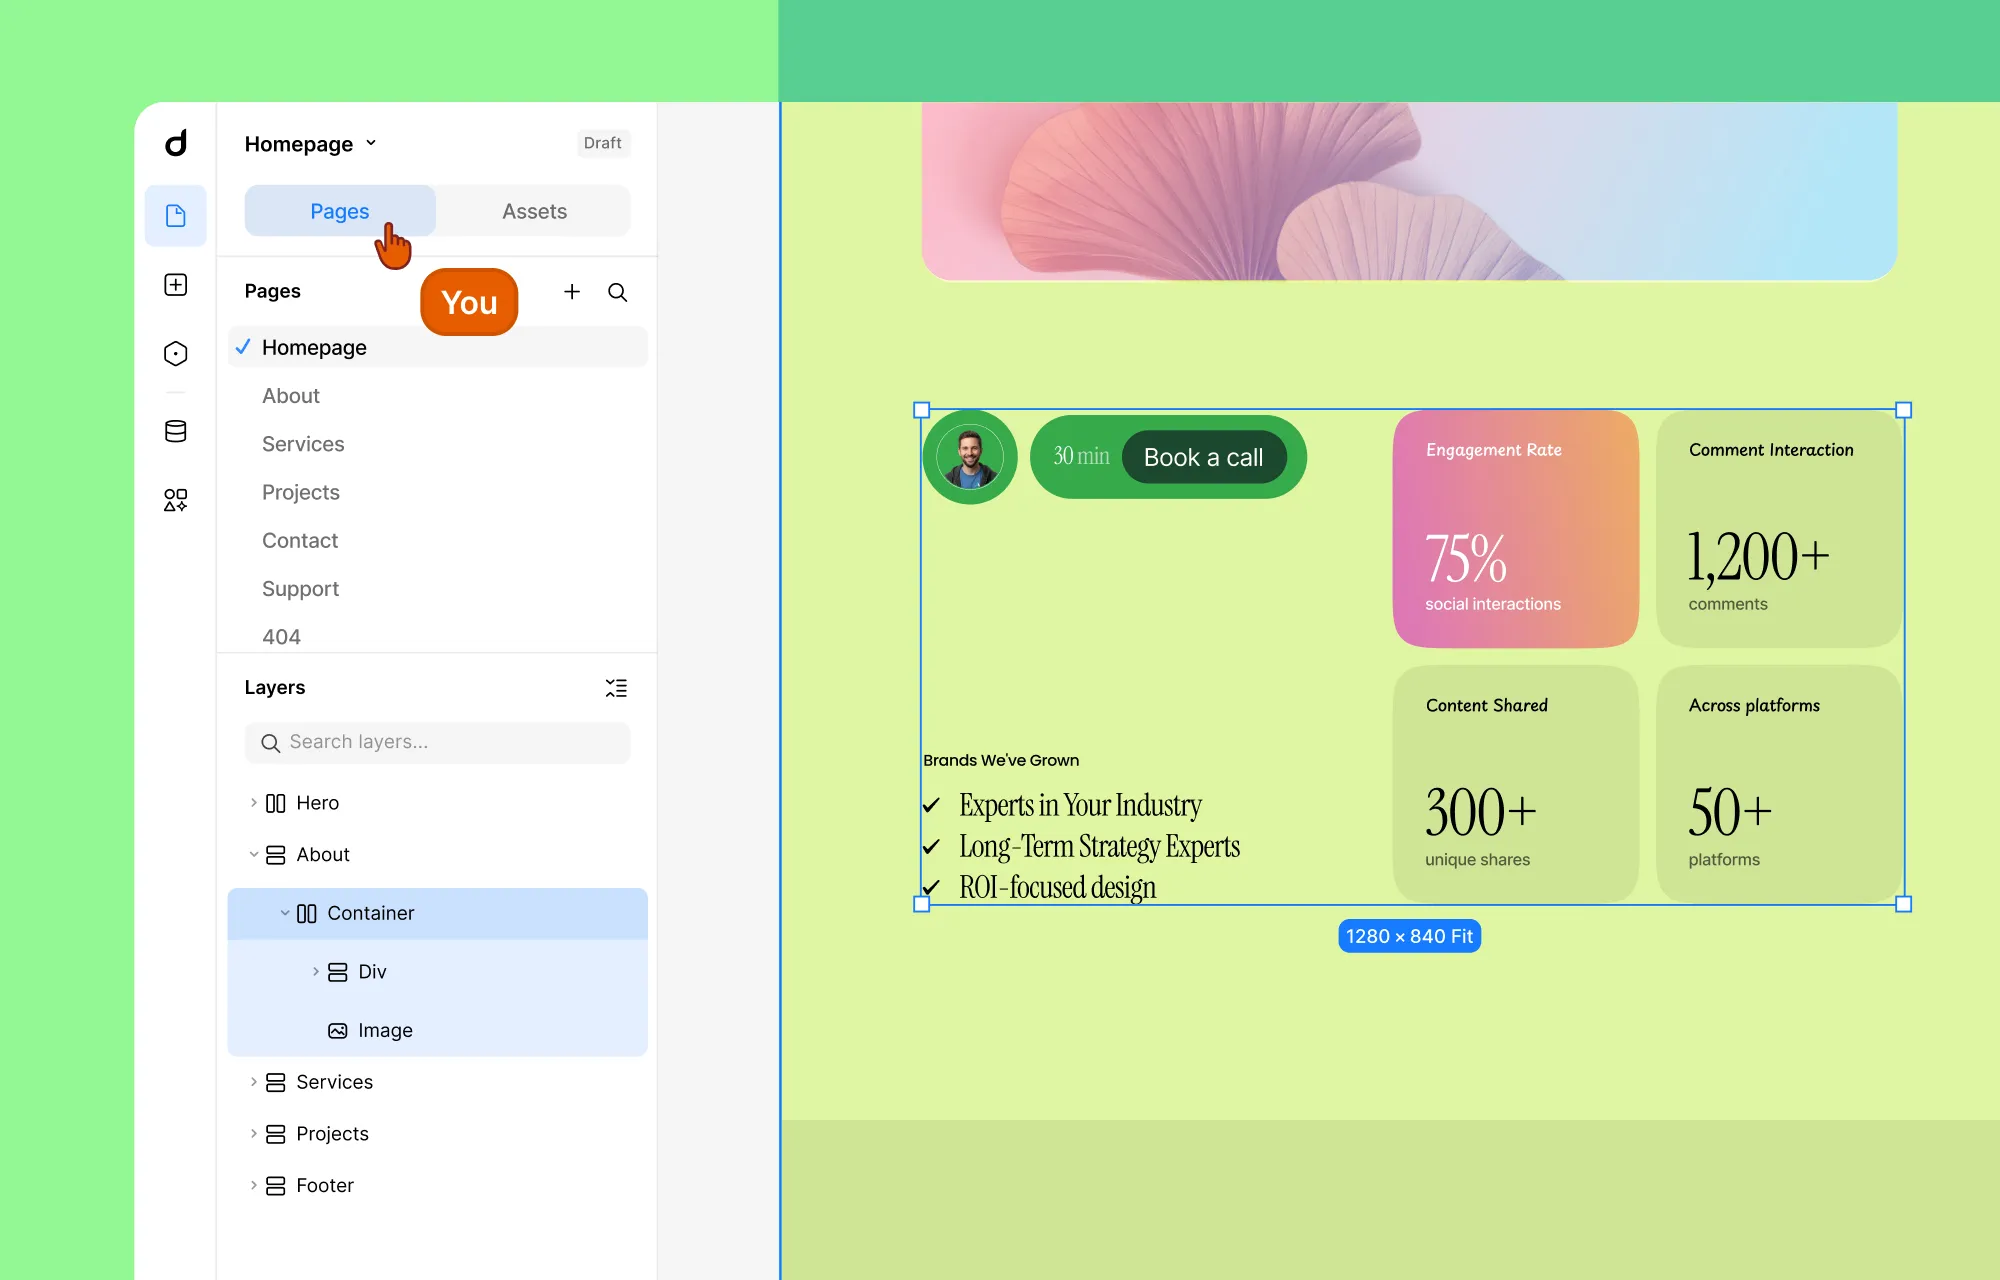This screenshot has width=2000, height=1280.
Task: Switch to the Pages tab
Action: [339, 211]
